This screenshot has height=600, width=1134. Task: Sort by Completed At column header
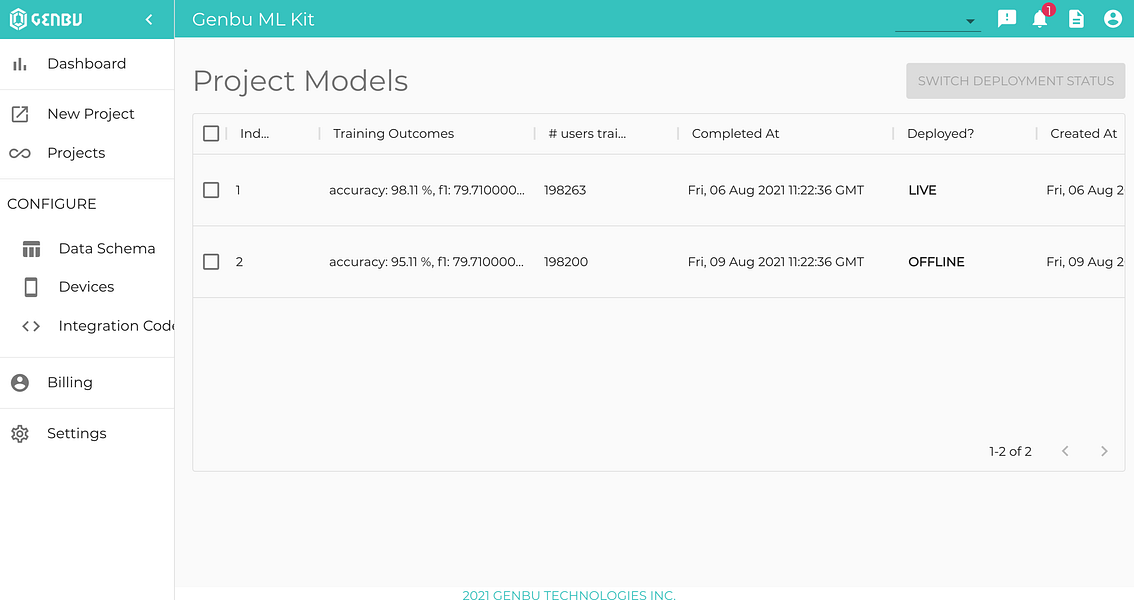pyautogui.click(x=736, y=133)
